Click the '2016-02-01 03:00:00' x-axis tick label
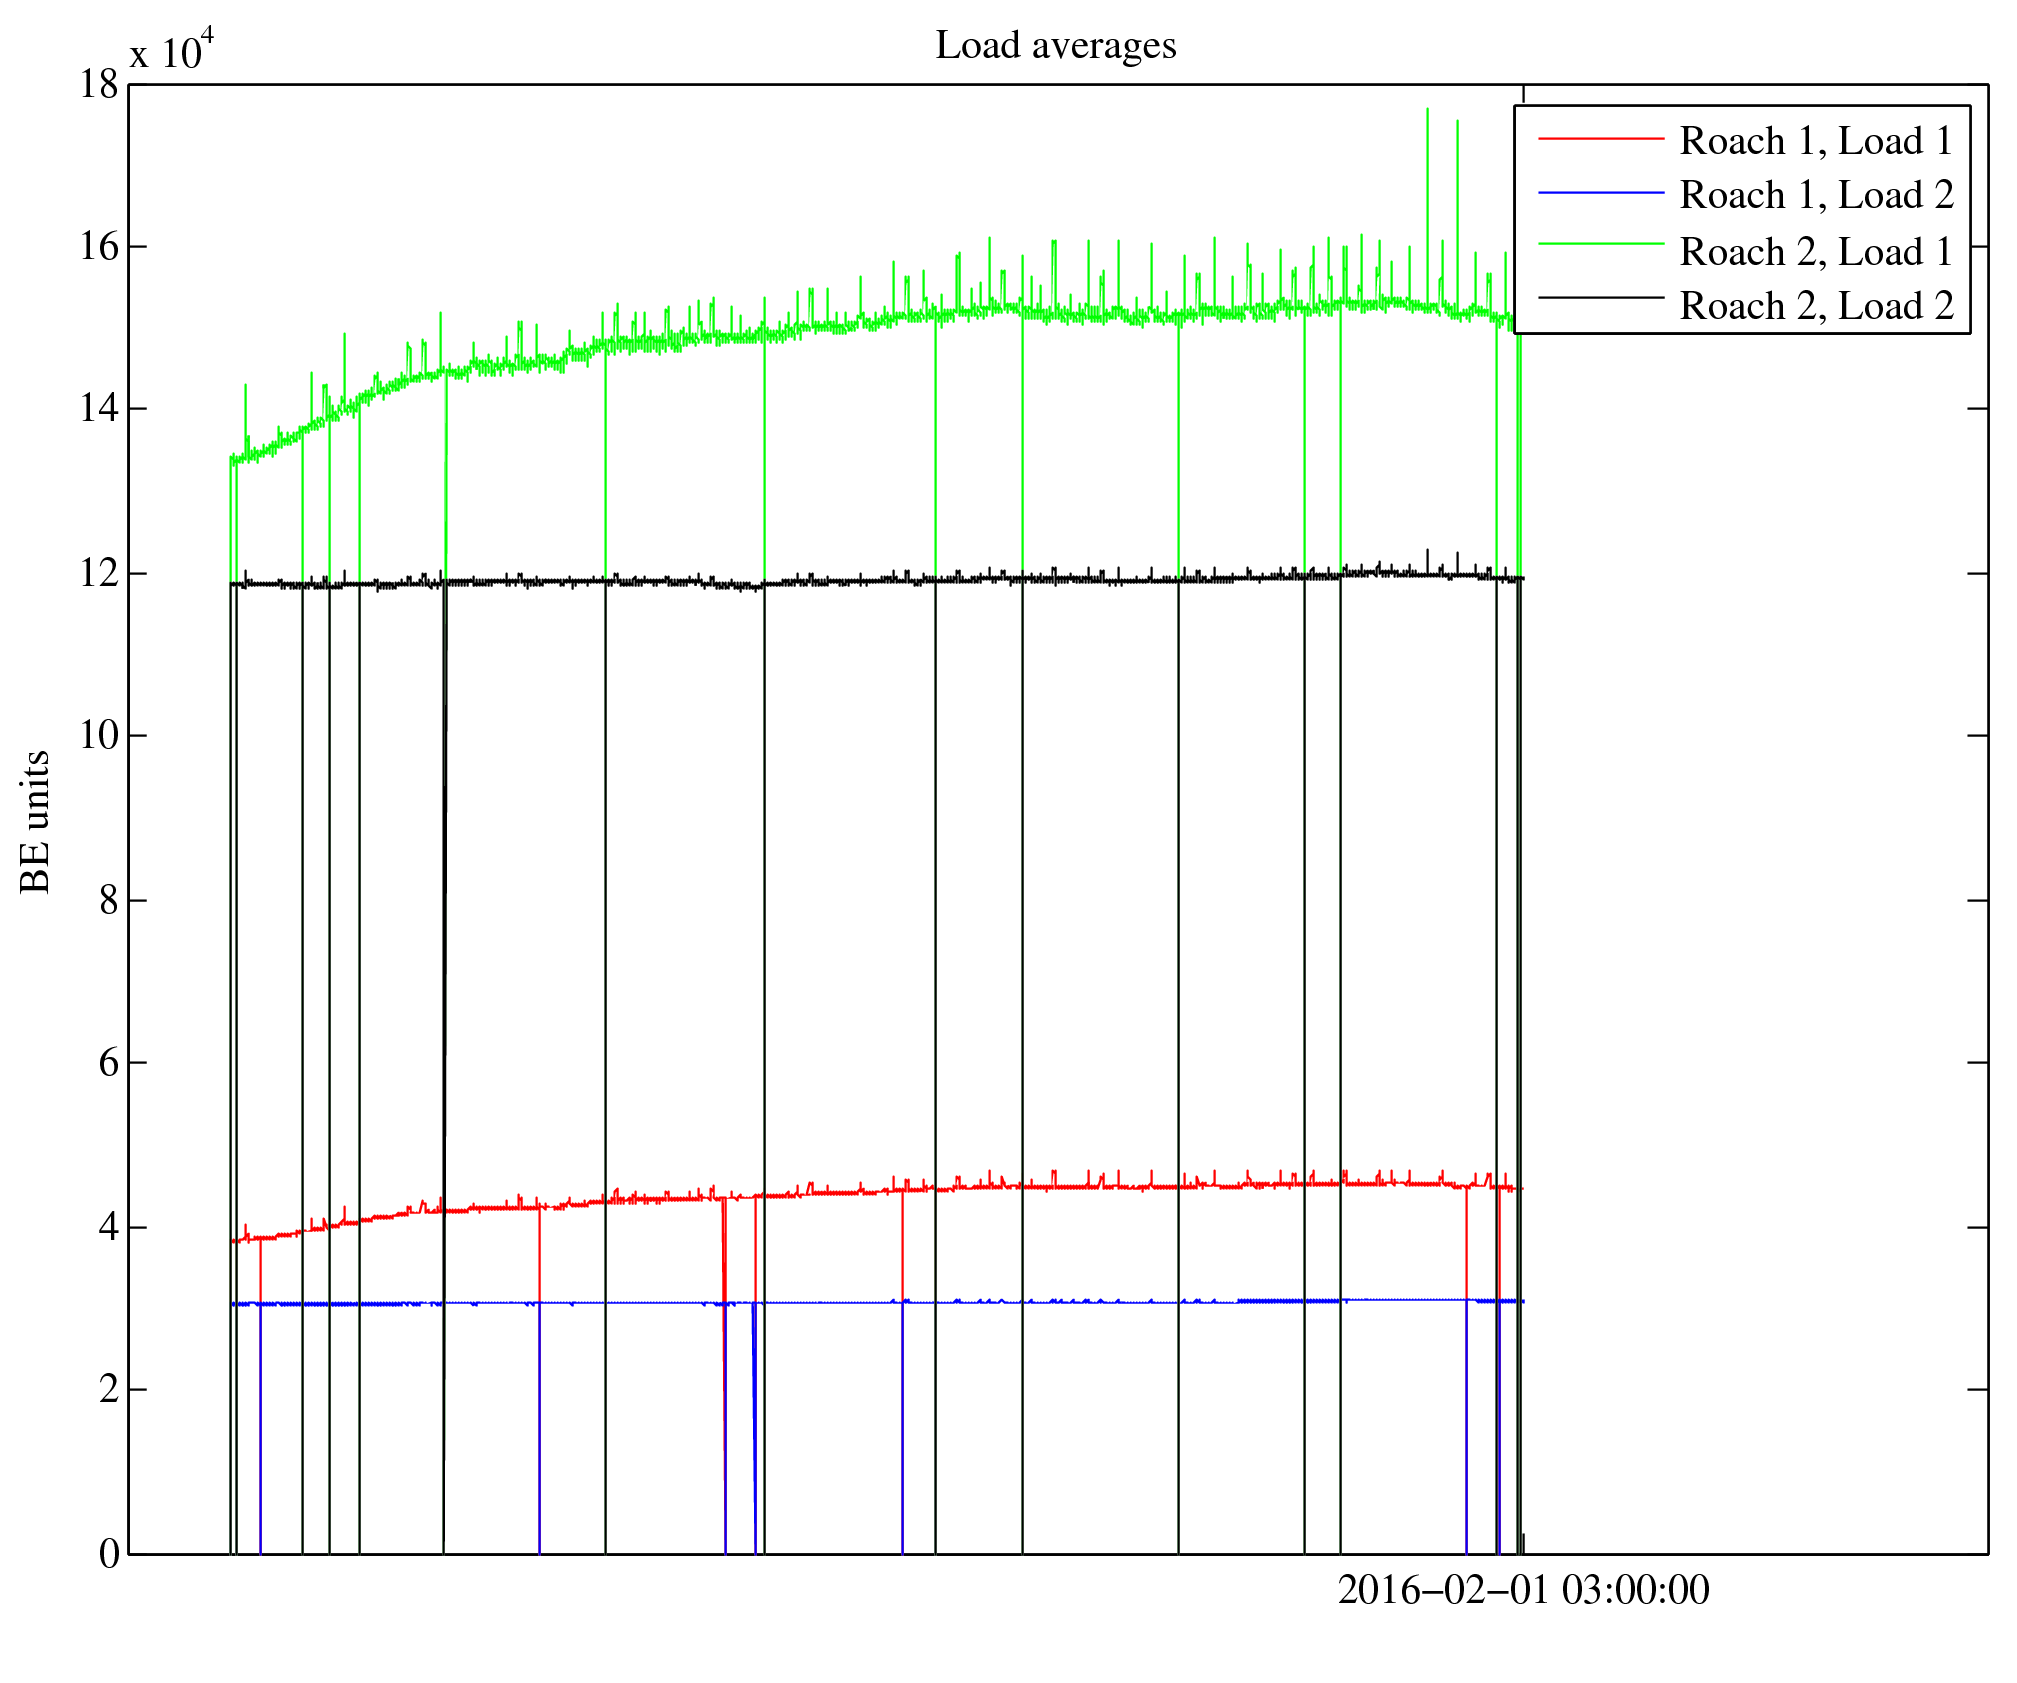 tap(1523, 1590)
